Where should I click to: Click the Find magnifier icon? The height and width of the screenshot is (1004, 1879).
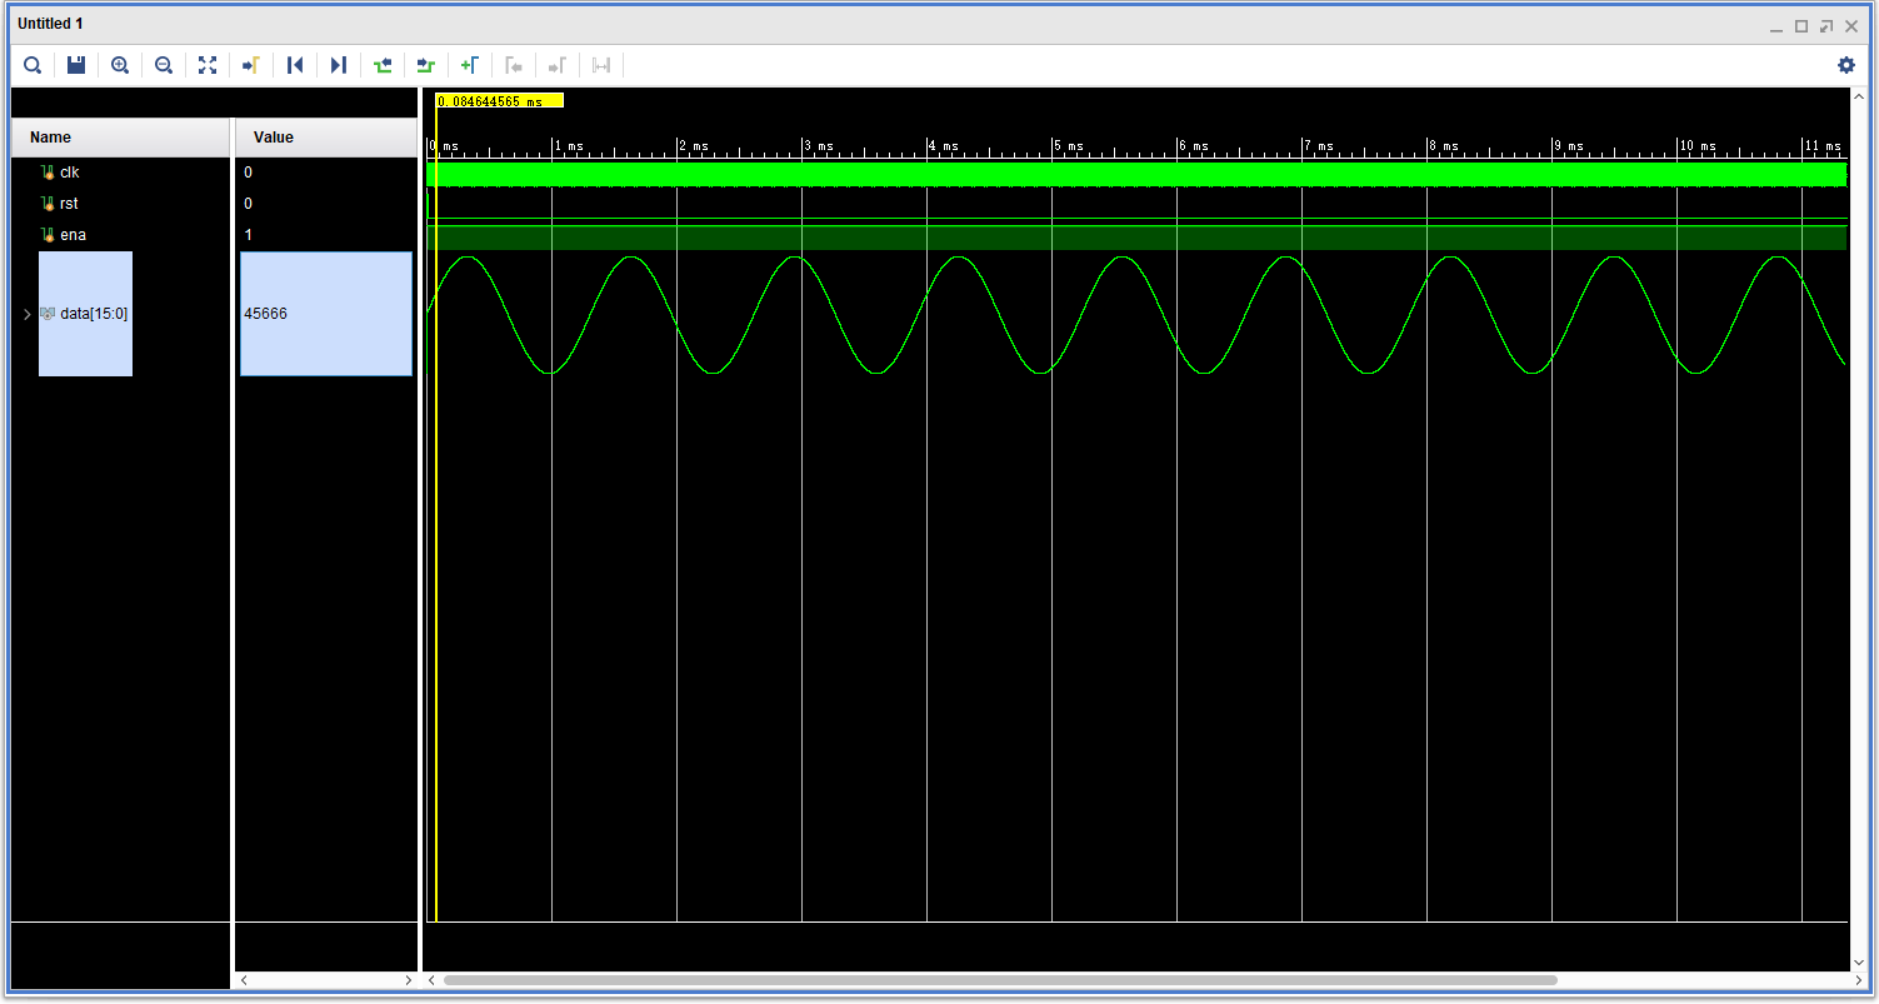(32, 65)
